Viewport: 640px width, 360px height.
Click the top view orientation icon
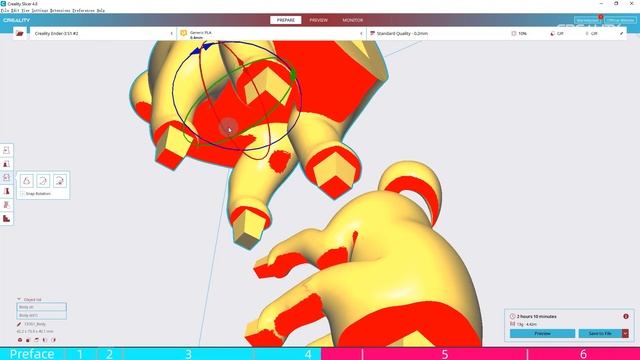coord(36,340)
